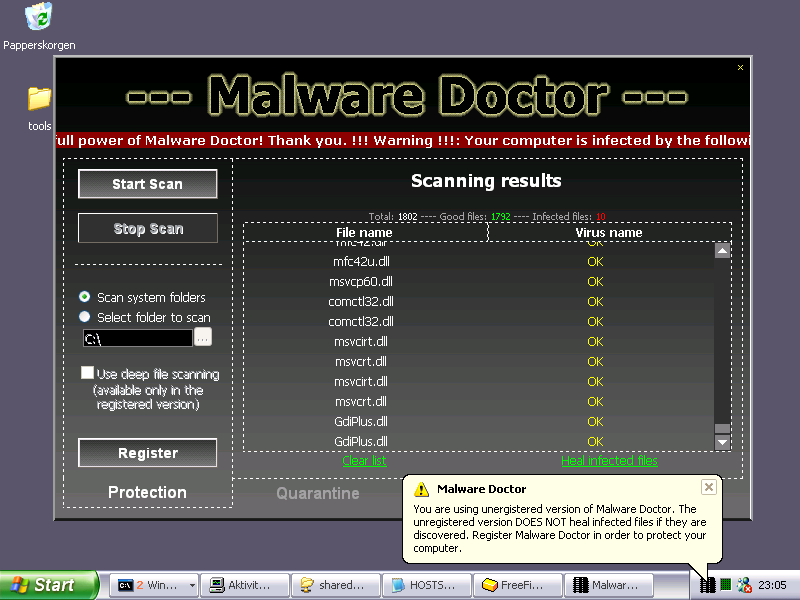
Task: Click OK status next to msvcp60.dll
Action: 595,282
